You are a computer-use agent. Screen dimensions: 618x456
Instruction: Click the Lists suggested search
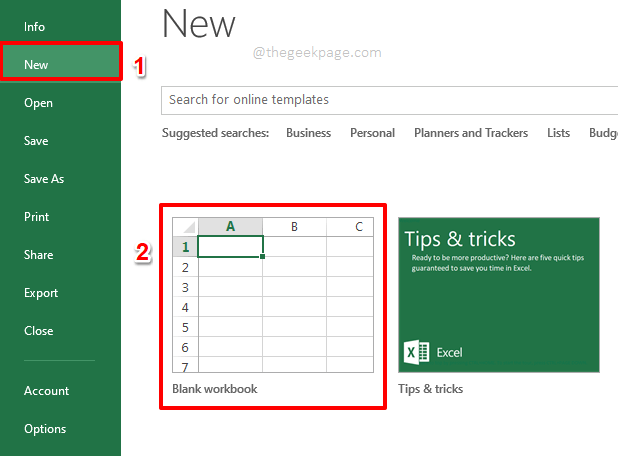click(559, 133)
